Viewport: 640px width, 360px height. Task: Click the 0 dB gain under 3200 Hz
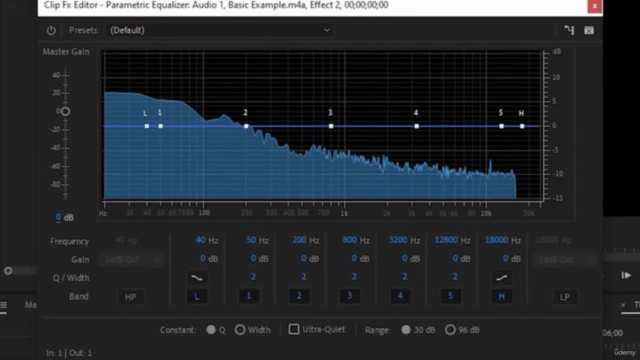[x=404, y=258]
